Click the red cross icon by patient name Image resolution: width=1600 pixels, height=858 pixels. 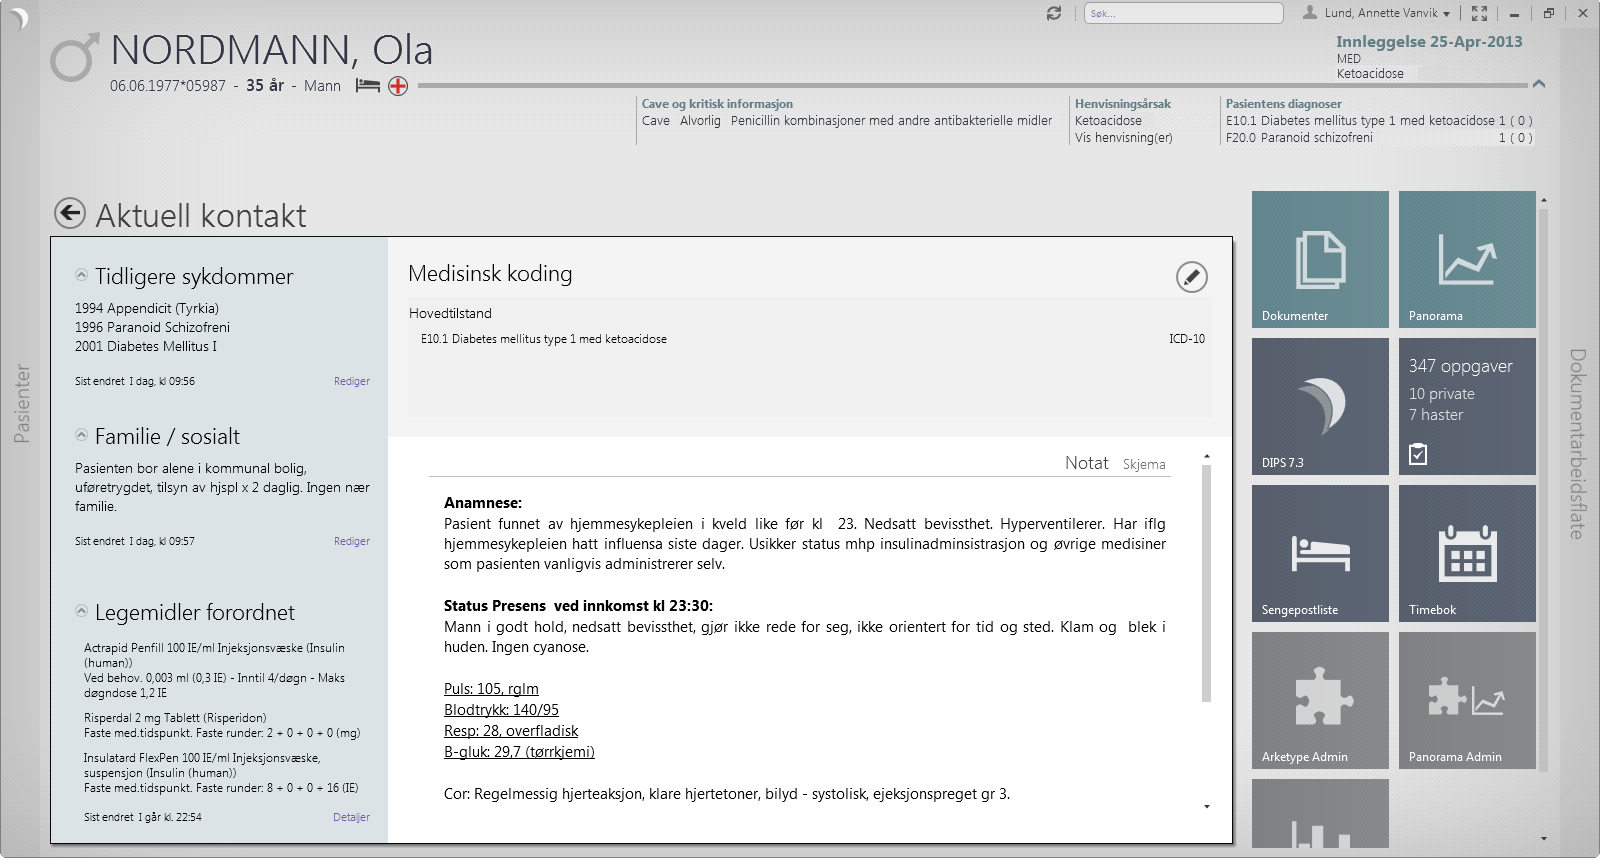click(398, 86)
